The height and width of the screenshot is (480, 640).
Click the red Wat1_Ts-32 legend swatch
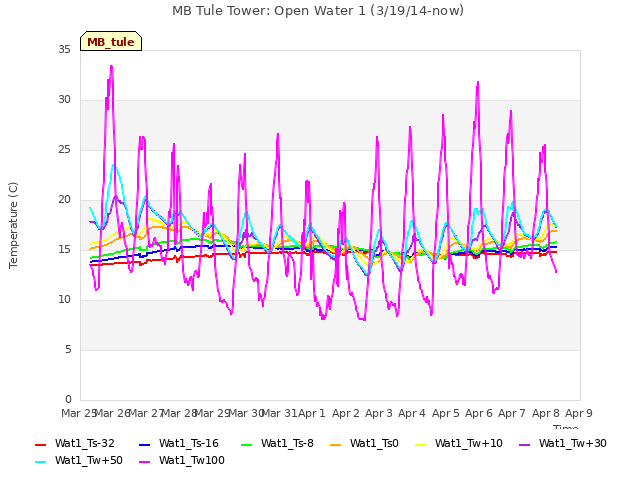(40, 444)
